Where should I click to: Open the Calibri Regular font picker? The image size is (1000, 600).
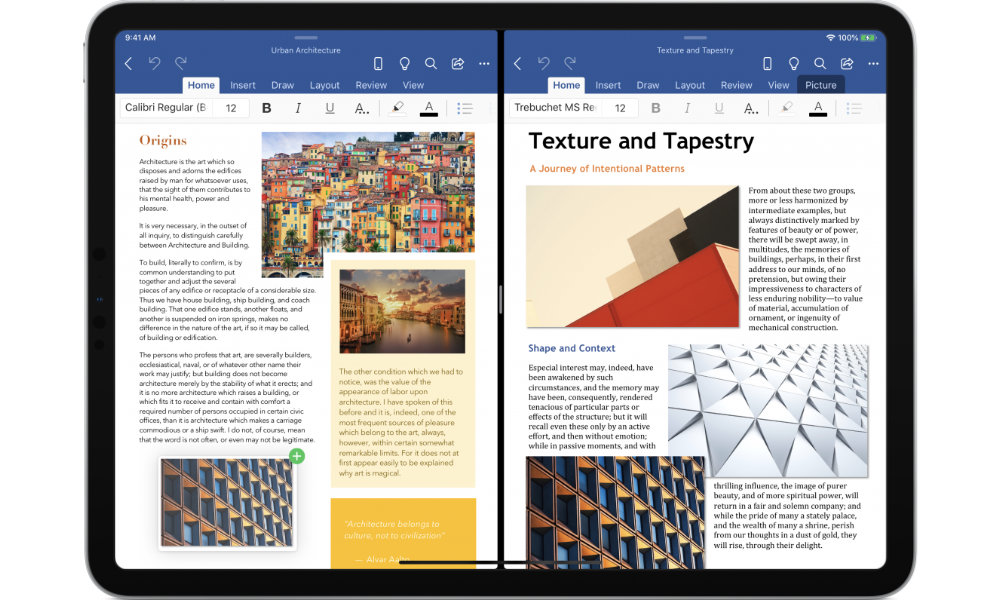(165, 108)
